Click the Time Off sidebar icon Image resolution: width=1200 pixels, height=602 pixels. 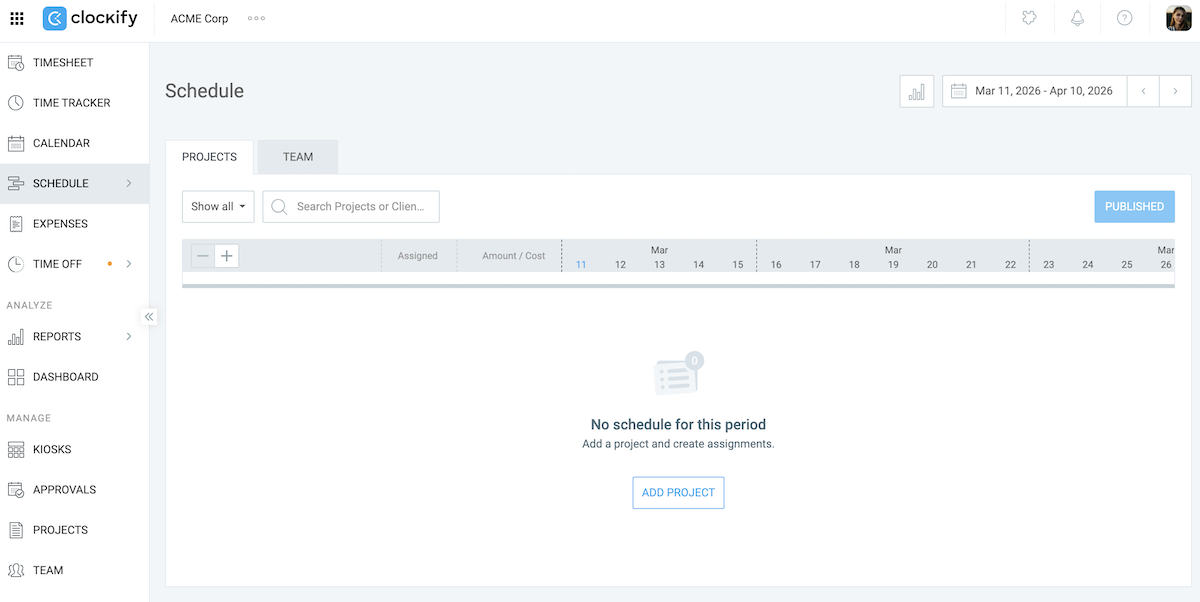[x=16, y=264]
